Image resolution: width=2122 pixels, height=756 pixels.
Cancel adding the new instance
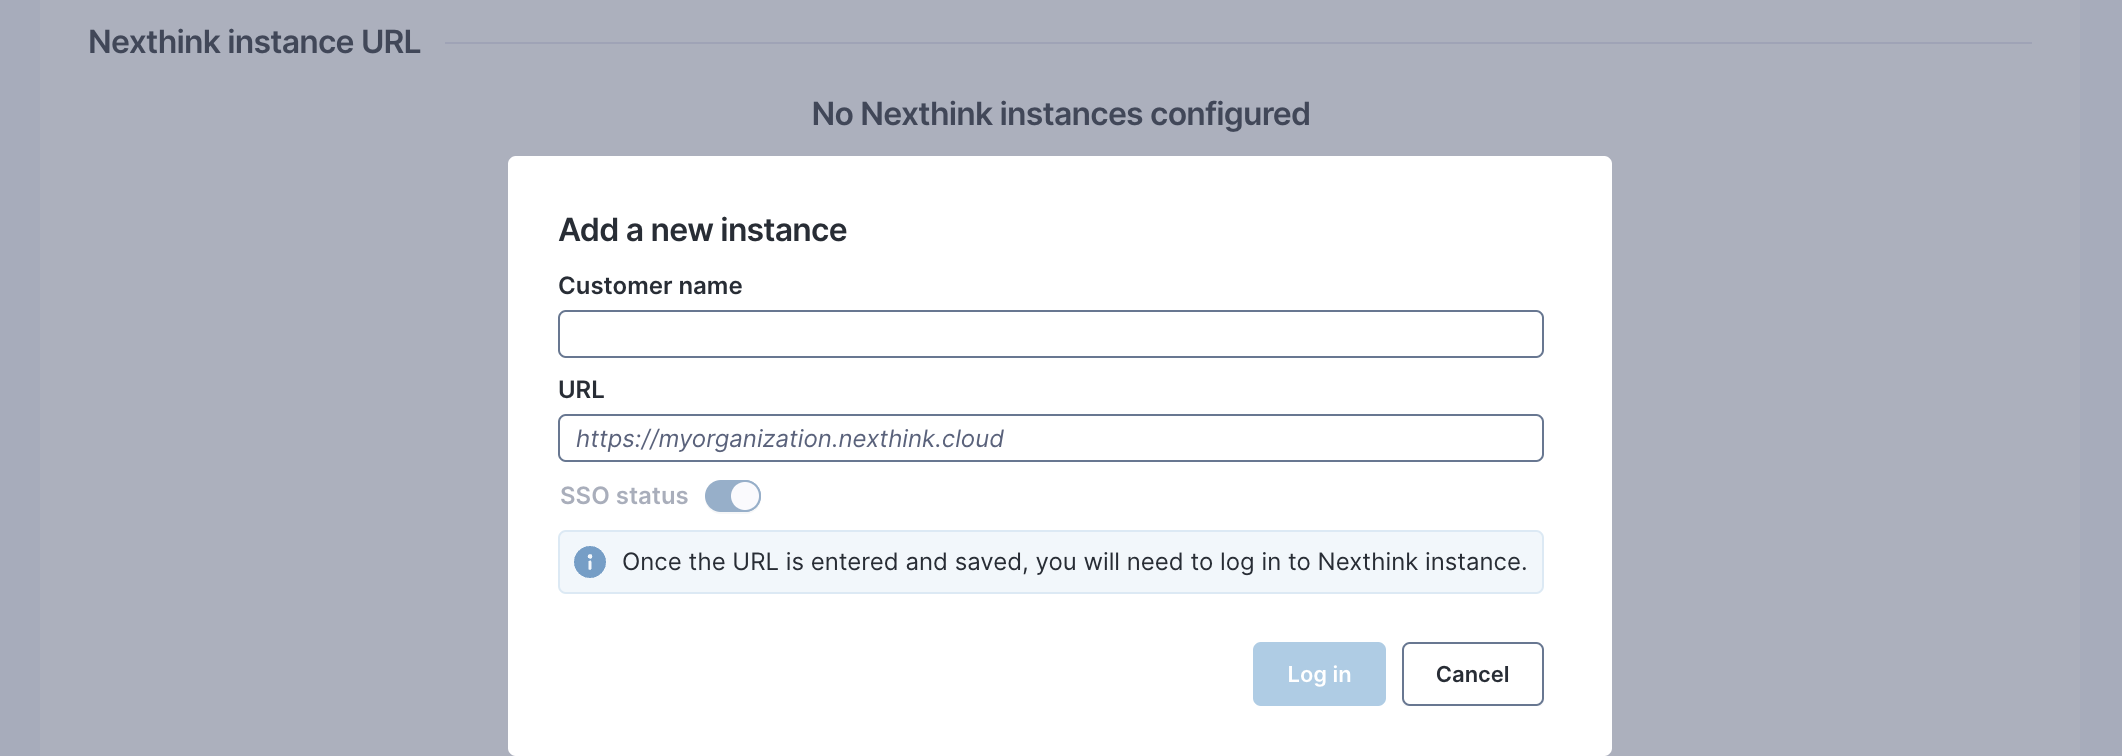coord(1471,674)
